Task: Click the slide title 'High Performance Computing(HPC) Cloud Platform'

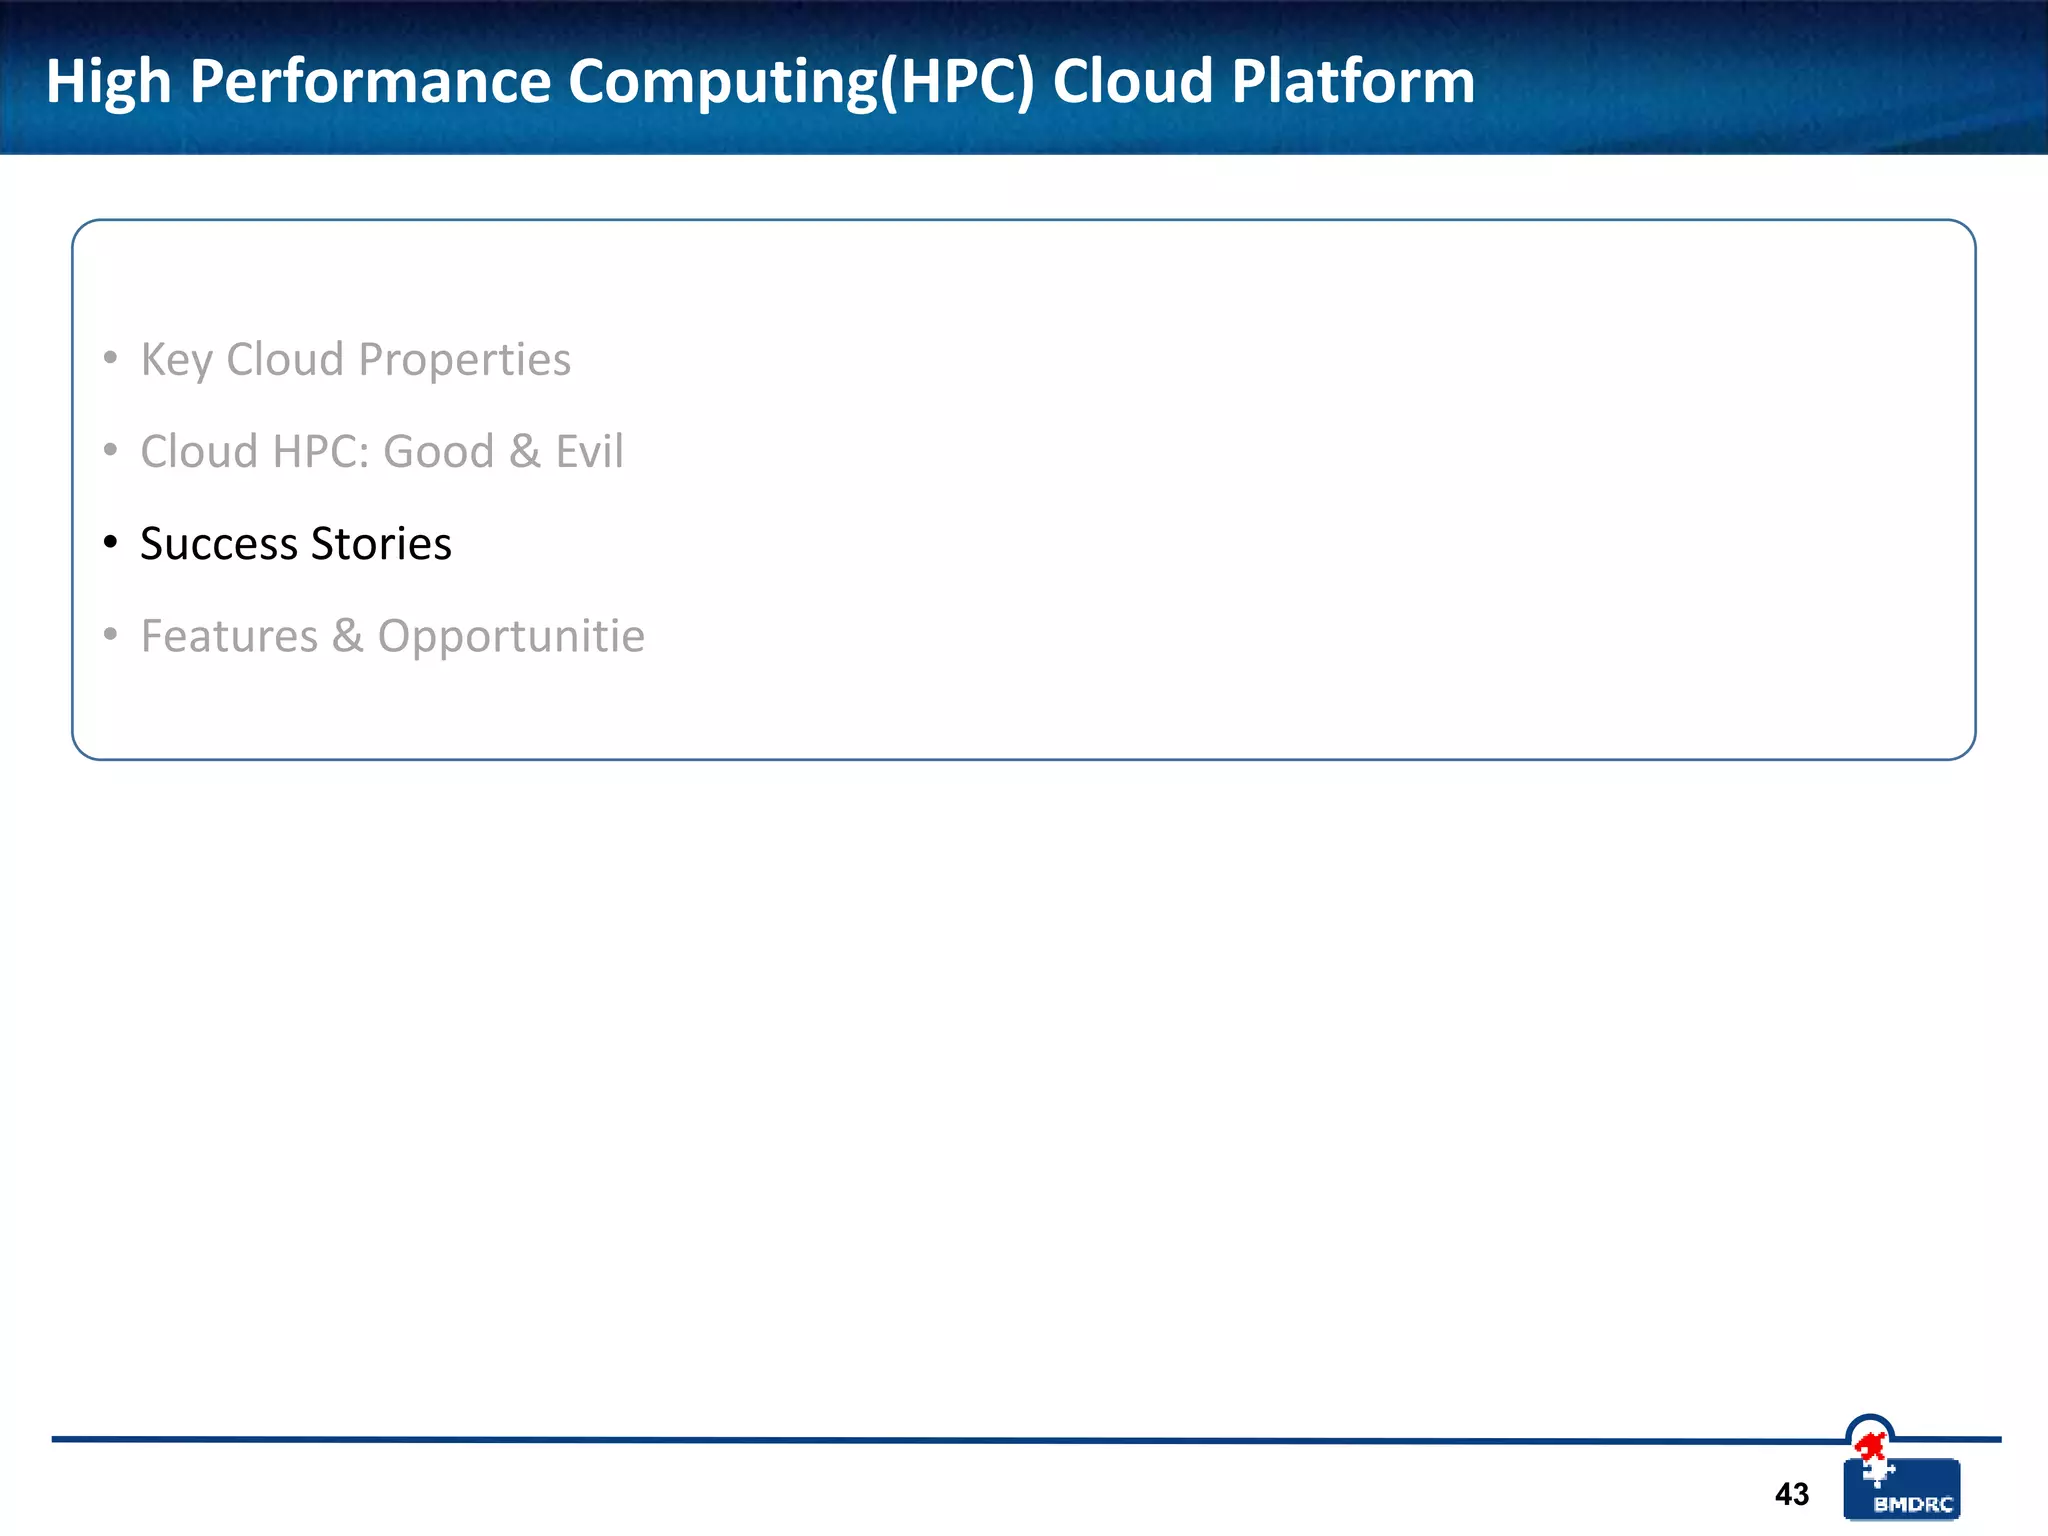Action: point(760,81)
